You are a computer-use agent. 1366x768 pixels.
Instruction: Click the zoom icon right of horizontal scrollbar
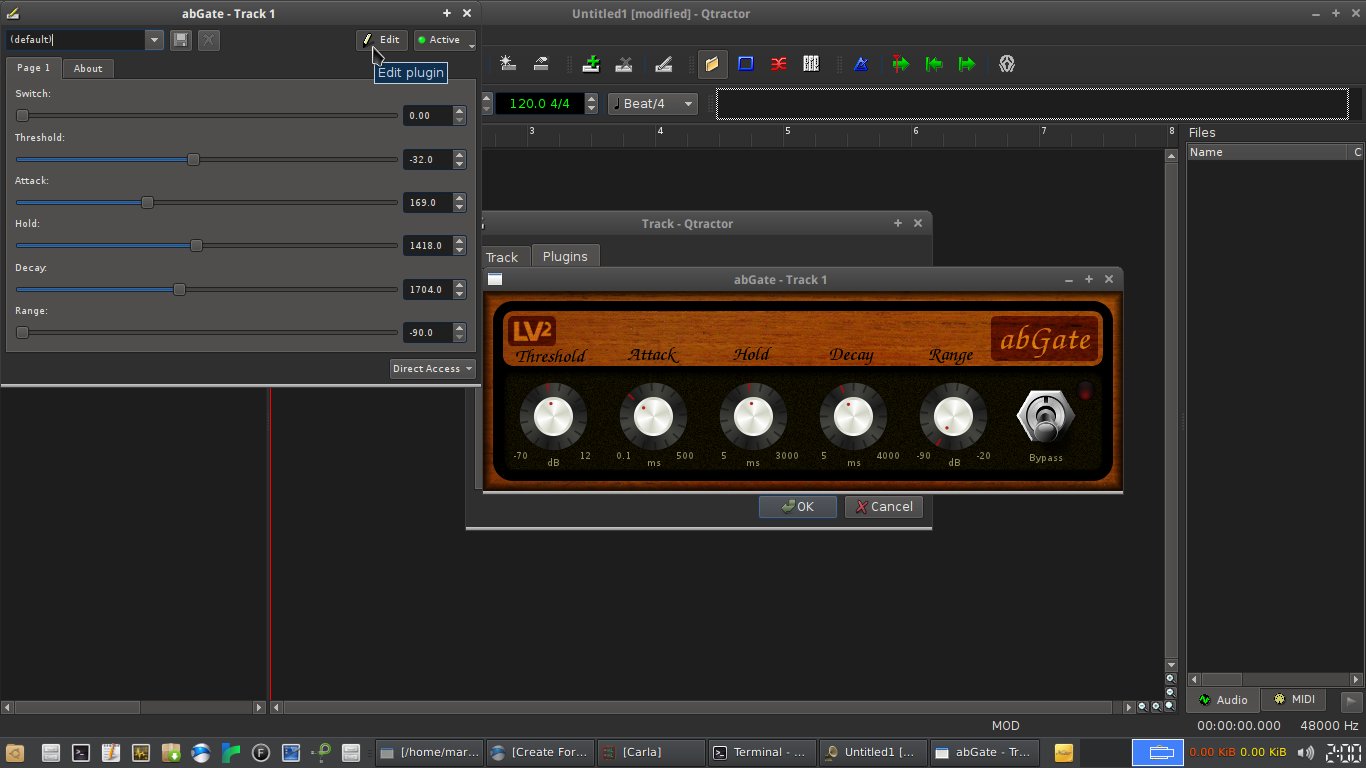pyautogui.click(x=1143, y=707)
